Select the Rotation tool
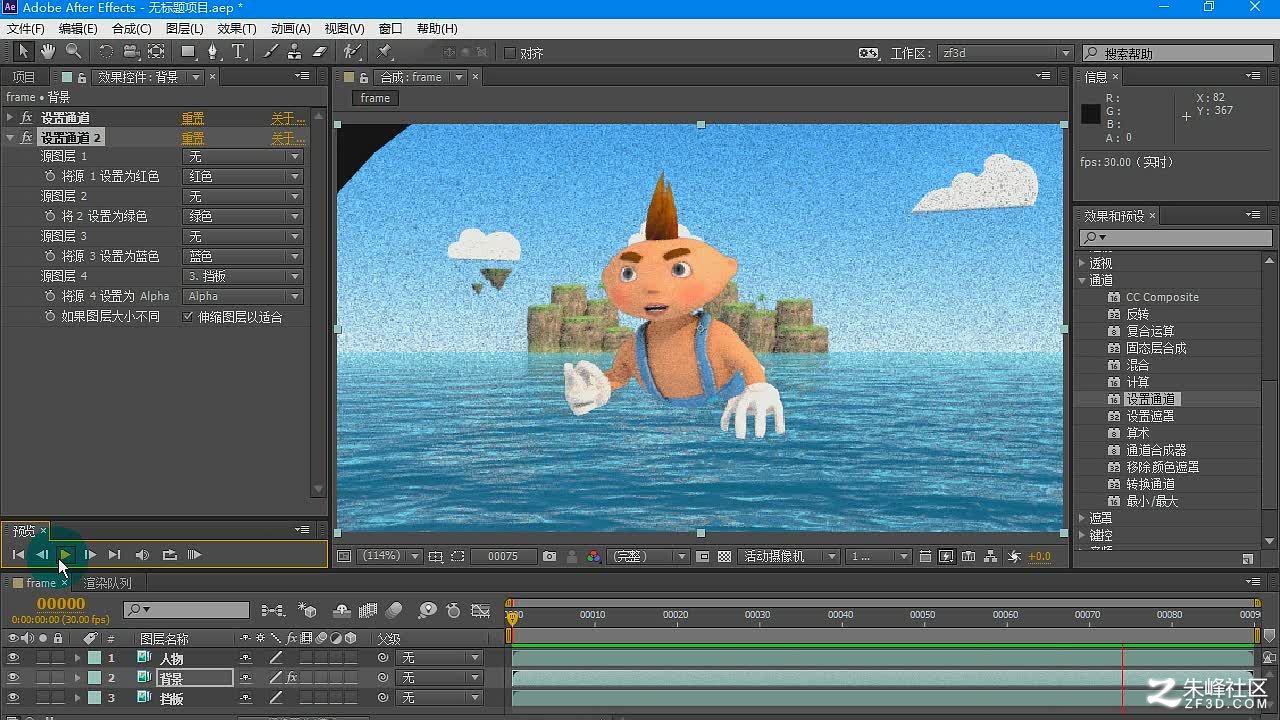Image resolution: width=1280 pixels, height=720 pixels. (106, 52)
